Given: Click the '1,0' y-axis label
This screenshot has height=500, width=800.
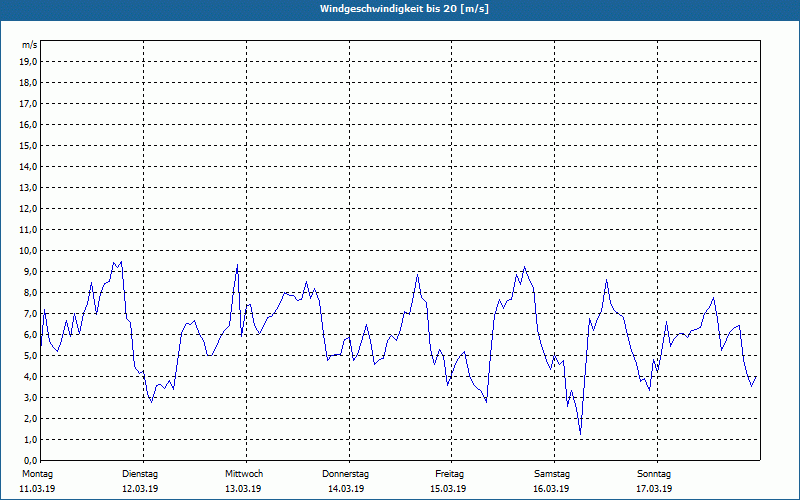Looking at the screenshot, I should click(30, 439).
